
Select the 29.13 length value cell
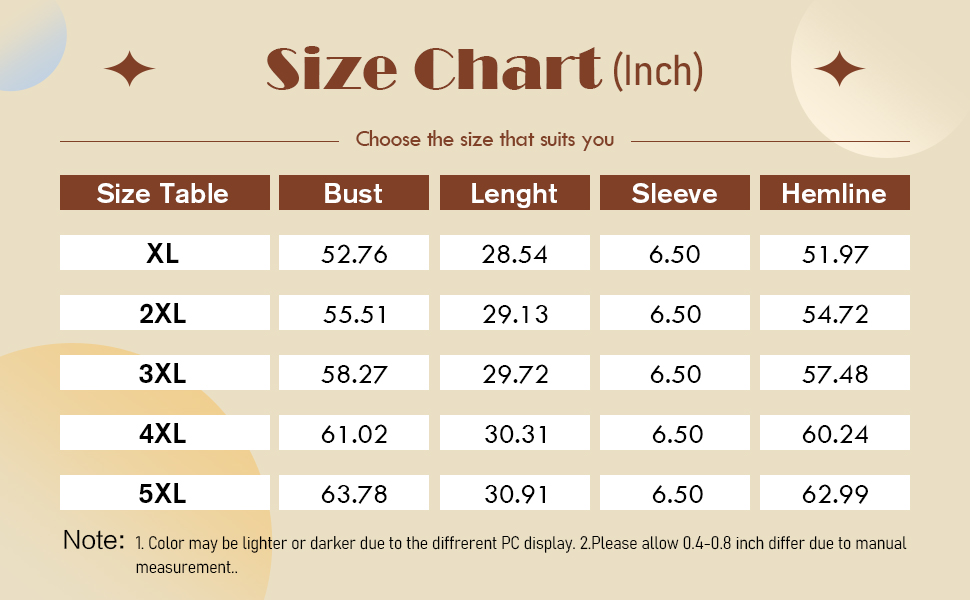point(514,313)
